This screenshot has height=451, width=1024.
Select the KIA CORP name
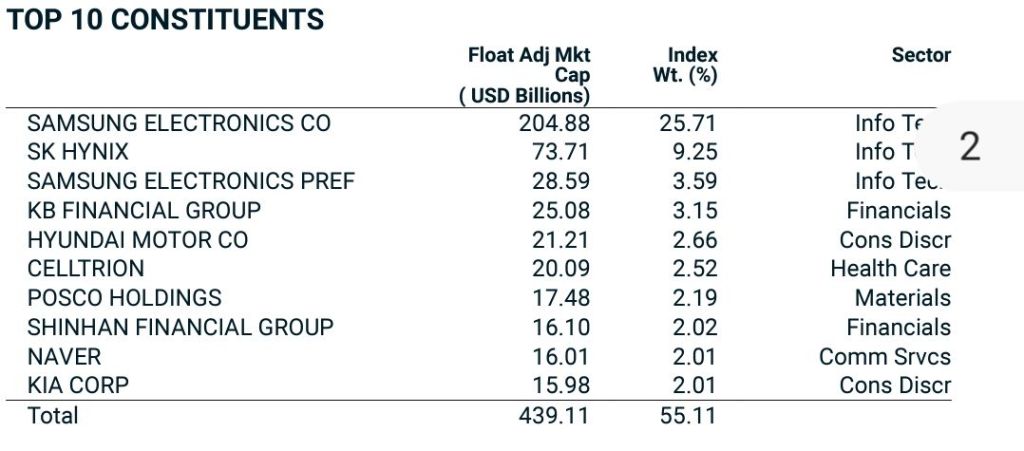click(78, 385)
